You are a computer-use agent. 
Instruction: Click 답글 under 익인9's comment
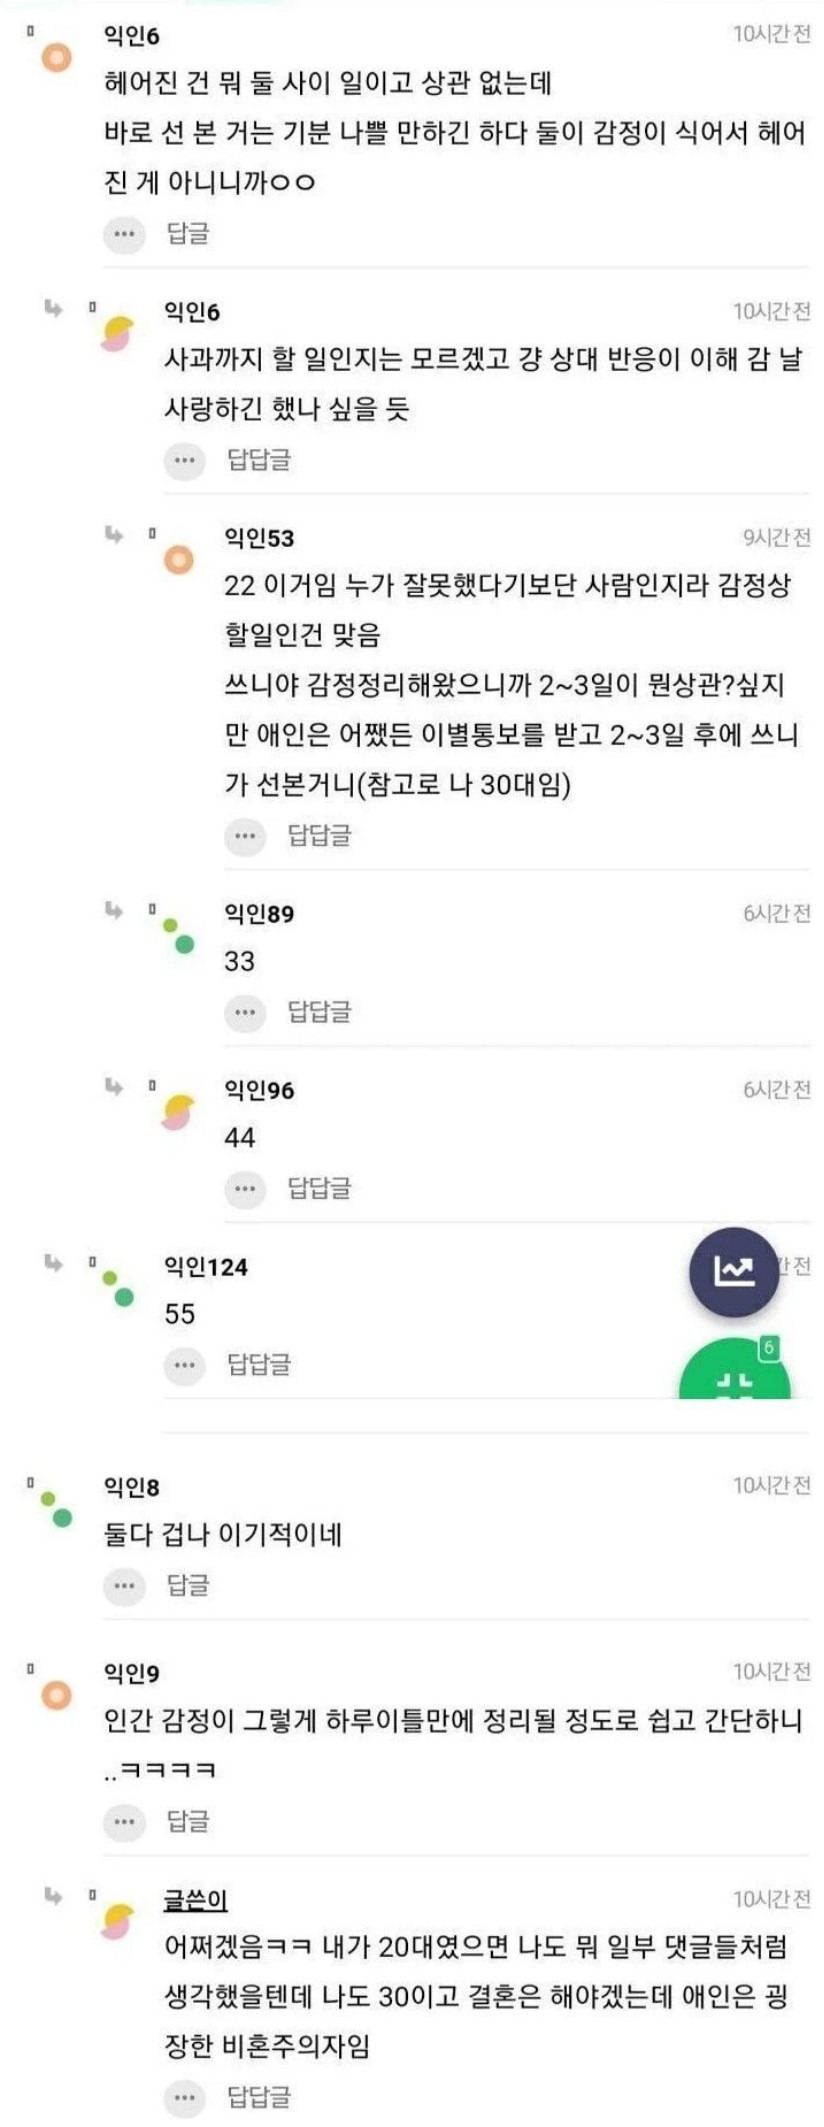[x=187, y=1822]
